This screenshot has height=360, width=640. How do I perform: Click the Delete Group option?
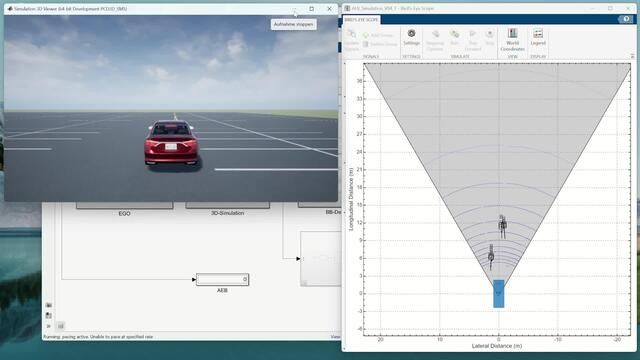[380, 44]
